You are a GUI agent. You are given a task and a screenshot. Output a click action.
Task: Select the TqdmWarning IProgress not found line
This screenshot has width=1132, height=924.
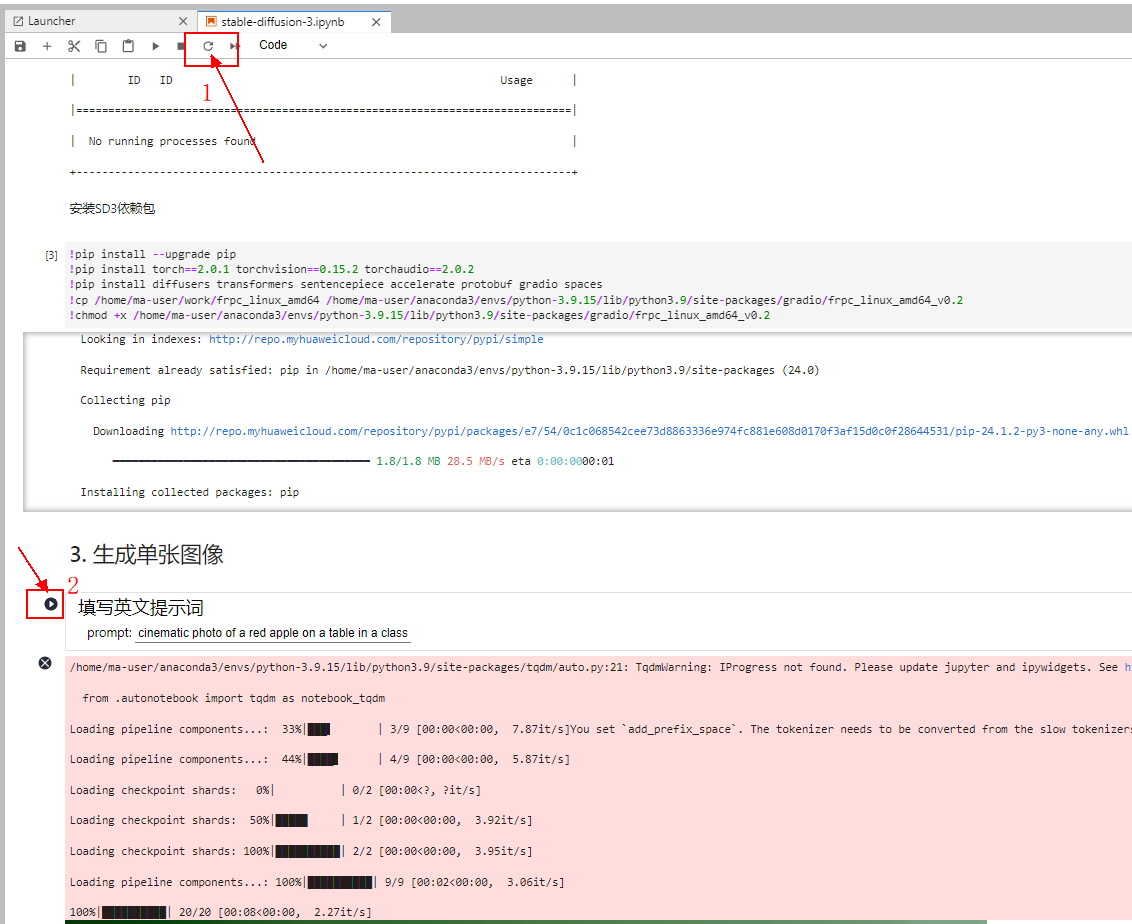tap(599, 667)
